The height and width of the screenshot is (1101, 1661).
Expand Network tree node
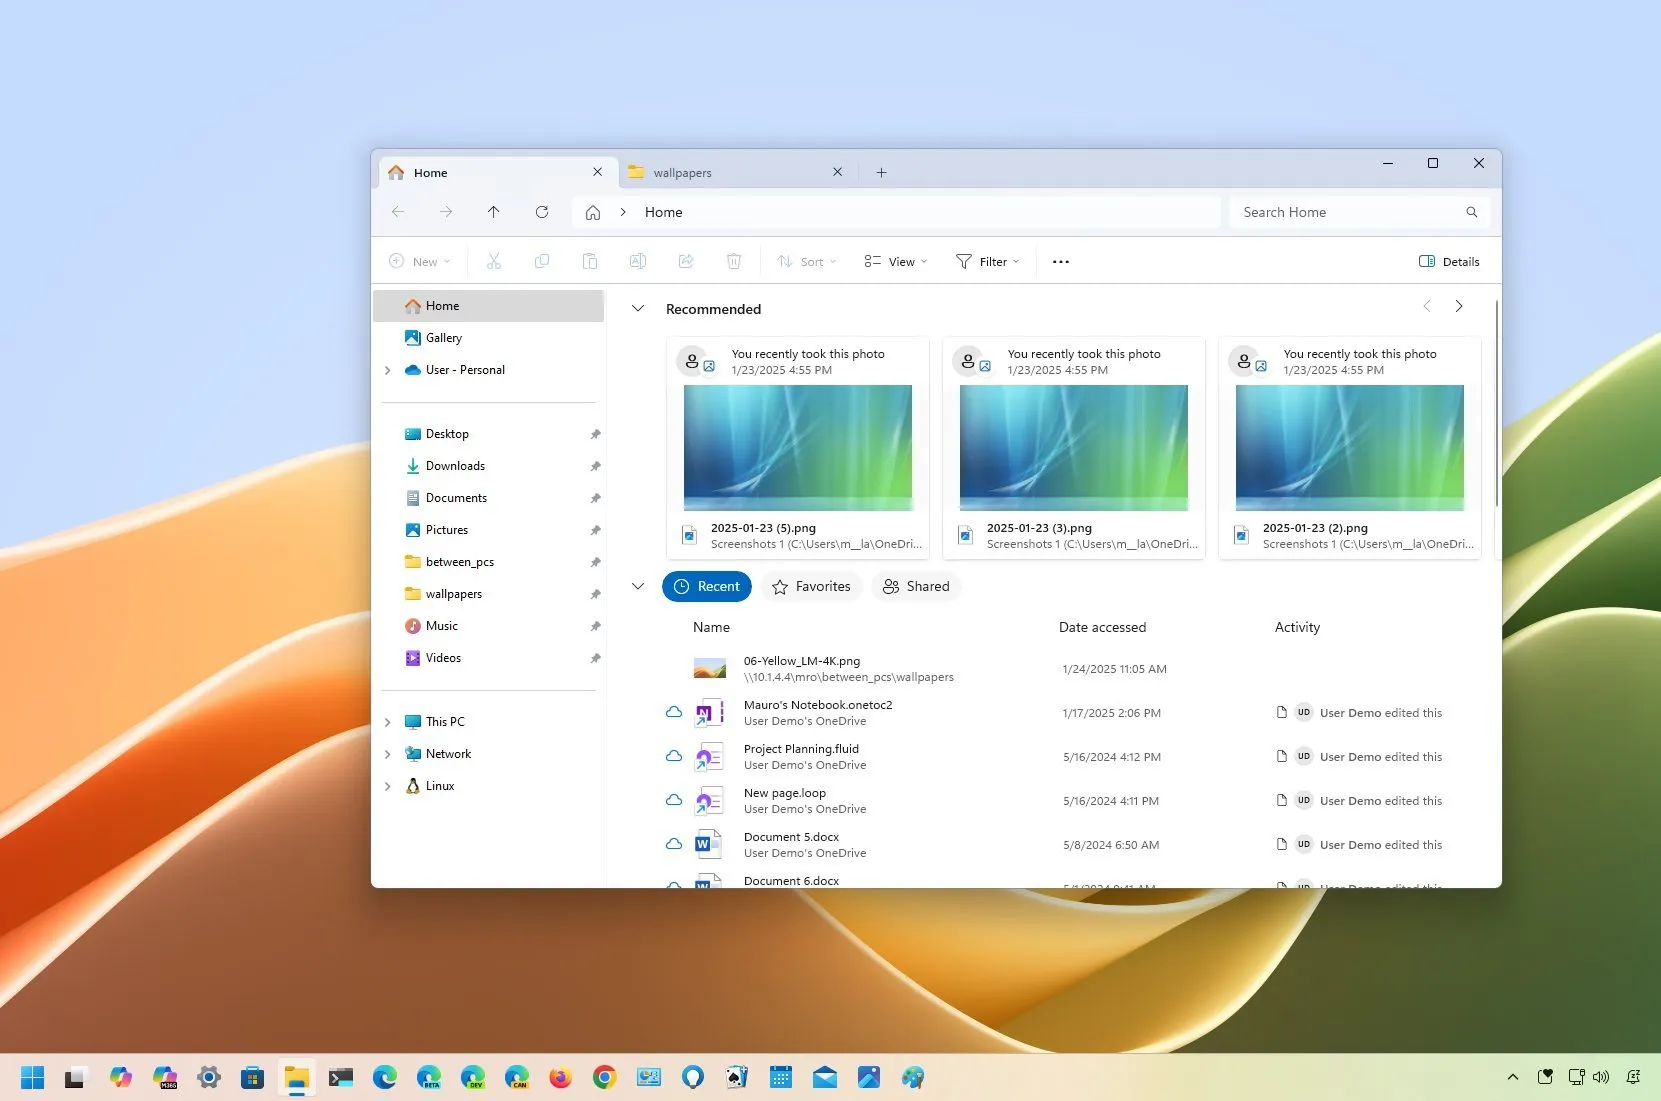pos(388,754)
